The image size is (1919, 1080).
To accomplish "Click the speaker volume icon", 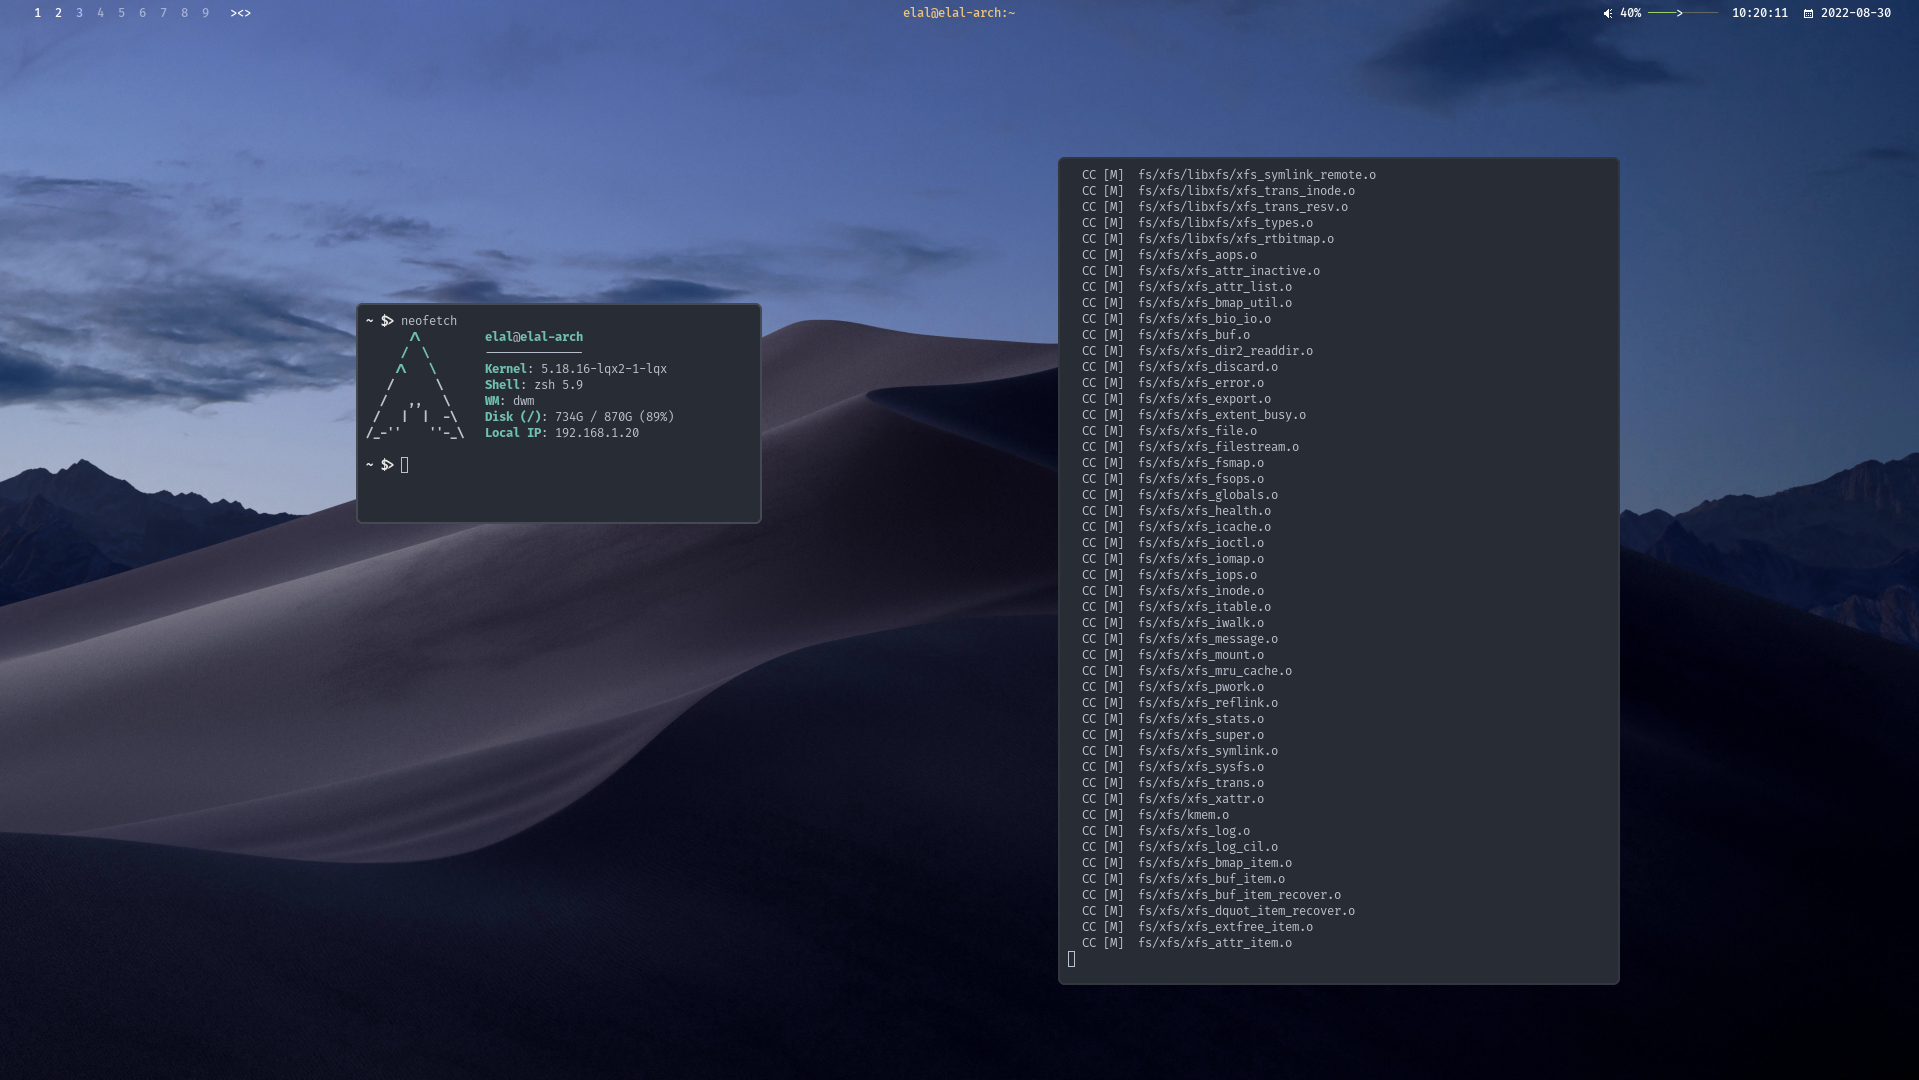I will pos(1608,13).
